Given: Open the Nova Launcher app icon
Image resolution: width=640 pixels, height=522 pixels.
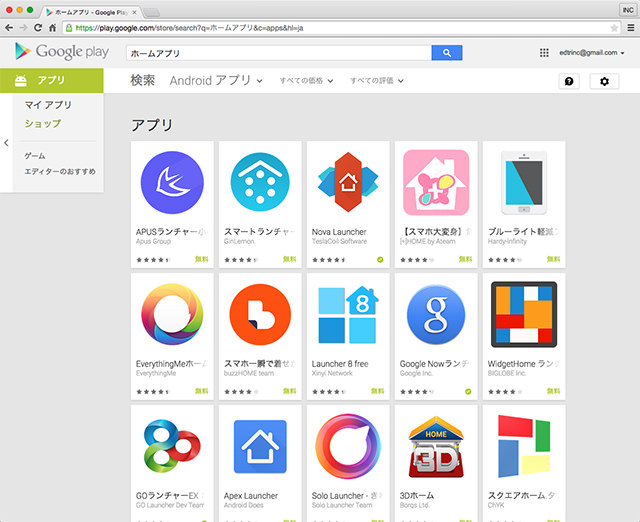Looking at the screenshot, I should 348,182.
